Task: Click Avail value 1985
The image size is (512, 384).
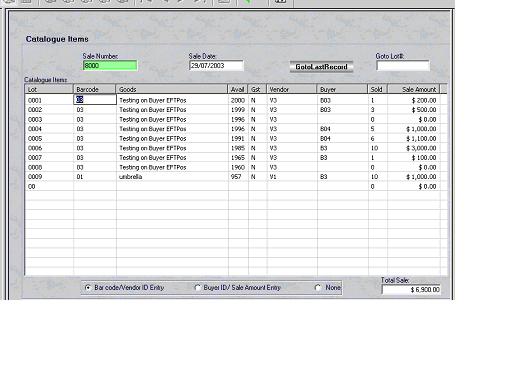Action: click(238, 148)
